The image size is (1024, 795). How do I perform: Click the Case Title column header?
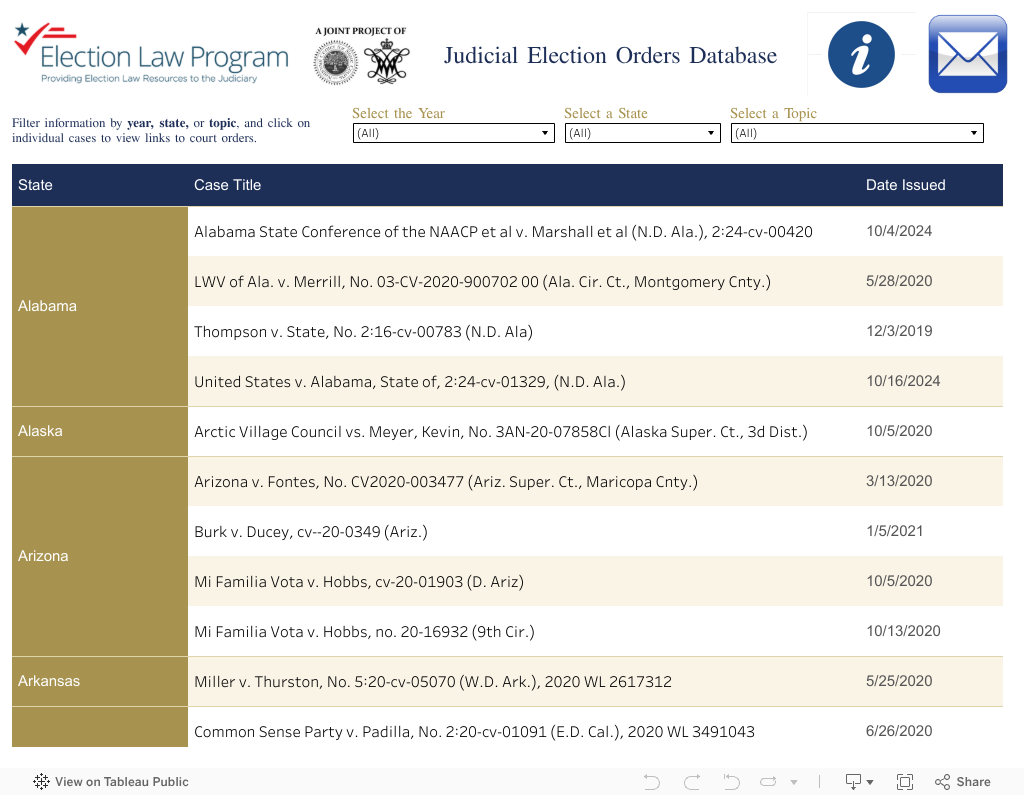point(227,185)
